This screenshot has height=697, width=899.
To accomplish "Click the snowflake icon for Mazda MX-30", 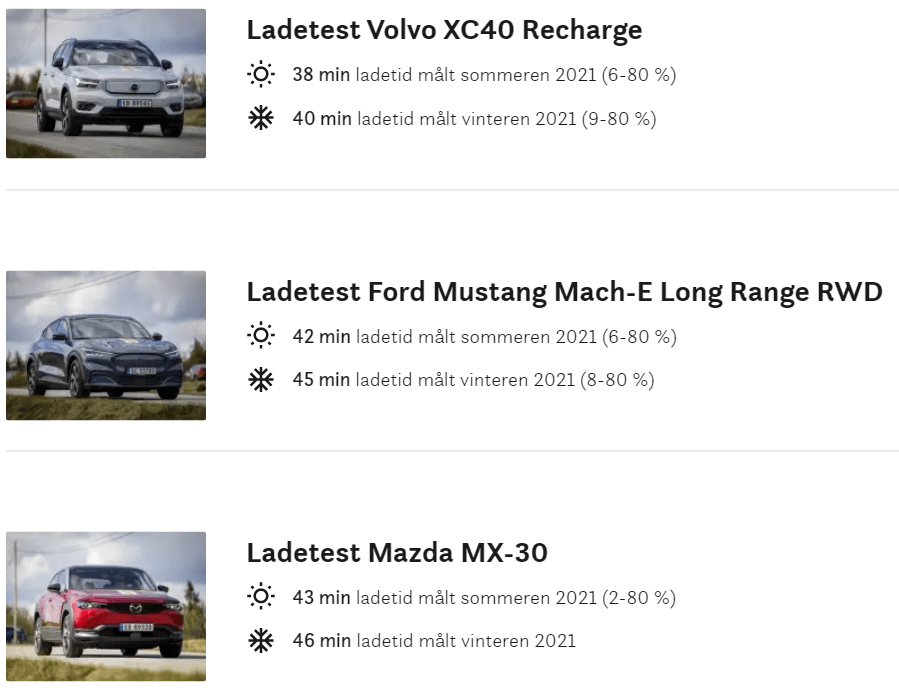I will pos(260,641).
